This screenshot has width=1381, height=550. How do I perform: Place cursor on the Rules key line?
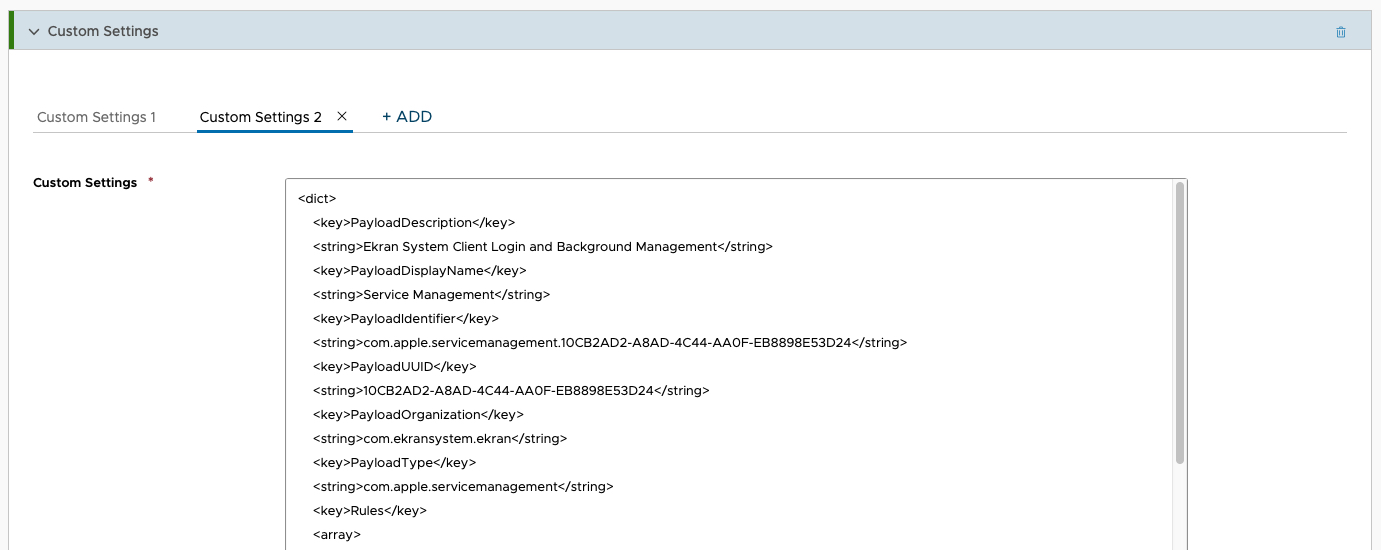(369, 510)
